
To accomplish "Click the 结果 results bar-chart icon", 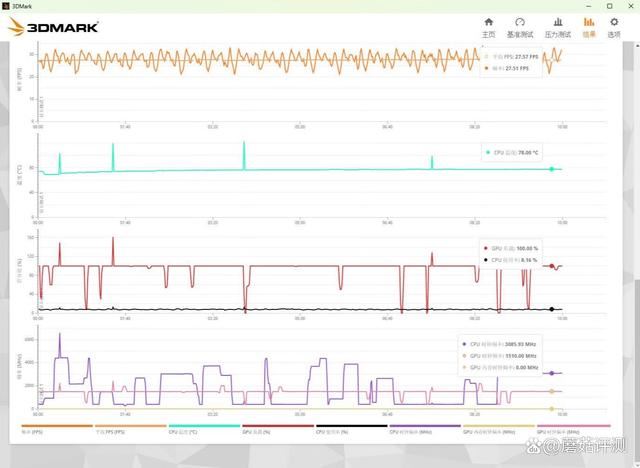I will pyautogui.click(x=589, y=22).
